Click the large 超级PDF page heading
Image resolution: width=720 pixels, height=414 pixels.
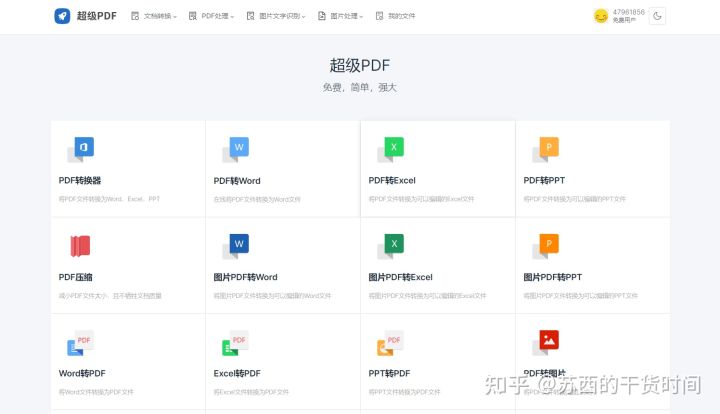click(x=360, y=65)
